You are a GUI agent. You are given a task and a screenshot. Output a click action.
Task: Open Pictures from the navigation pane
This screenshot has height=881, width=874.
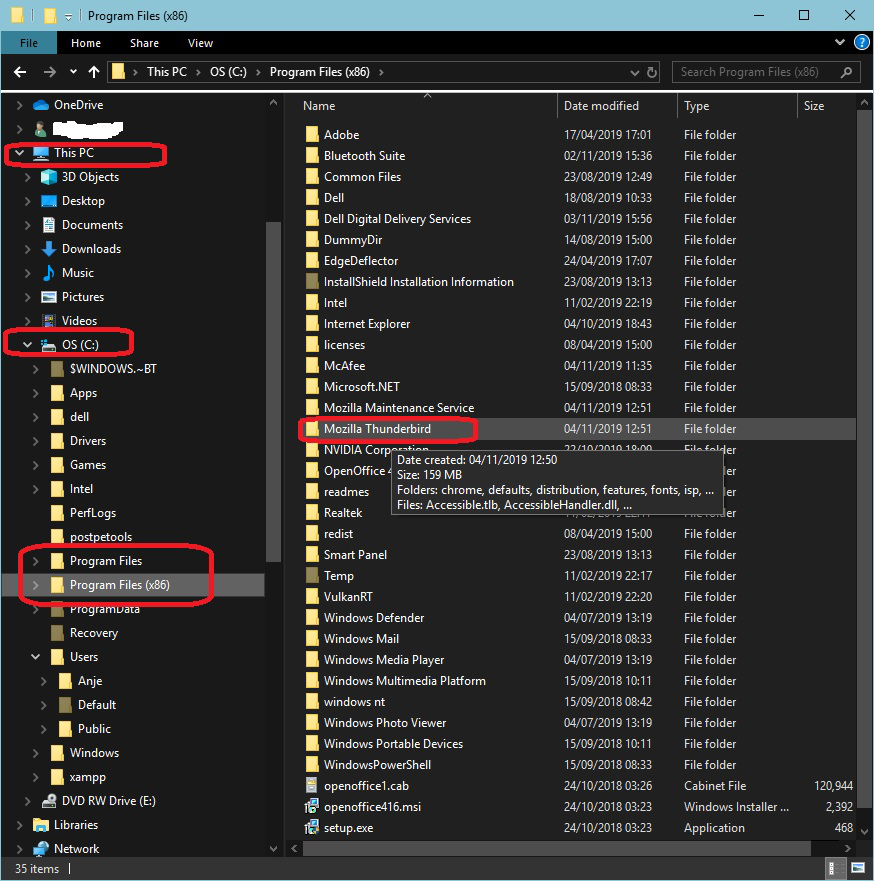pyautogui.click(x=83, y=297)
